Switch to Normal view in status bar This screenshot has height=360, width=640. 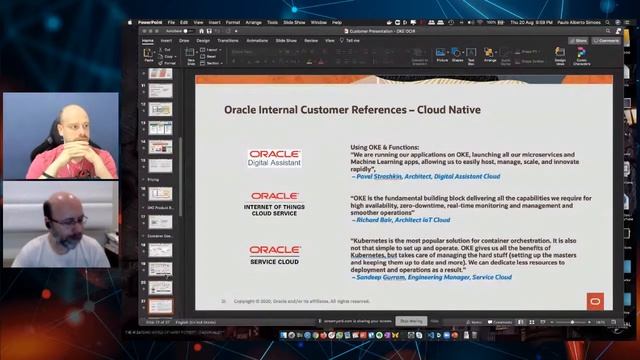coord(521,322)
